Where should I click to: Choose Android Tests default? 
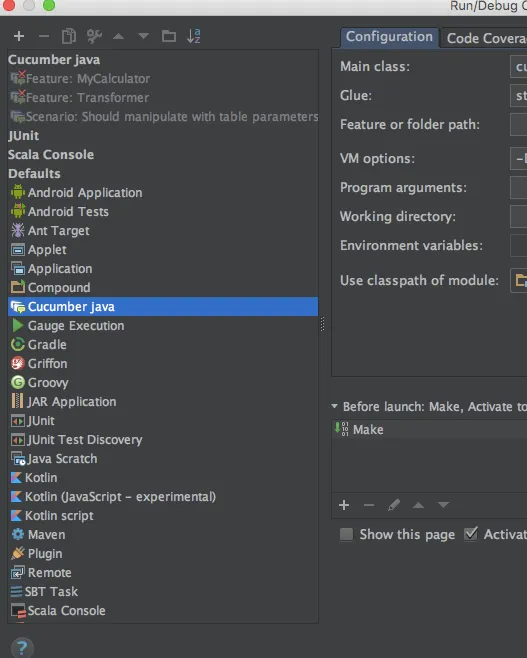[163, 212]
